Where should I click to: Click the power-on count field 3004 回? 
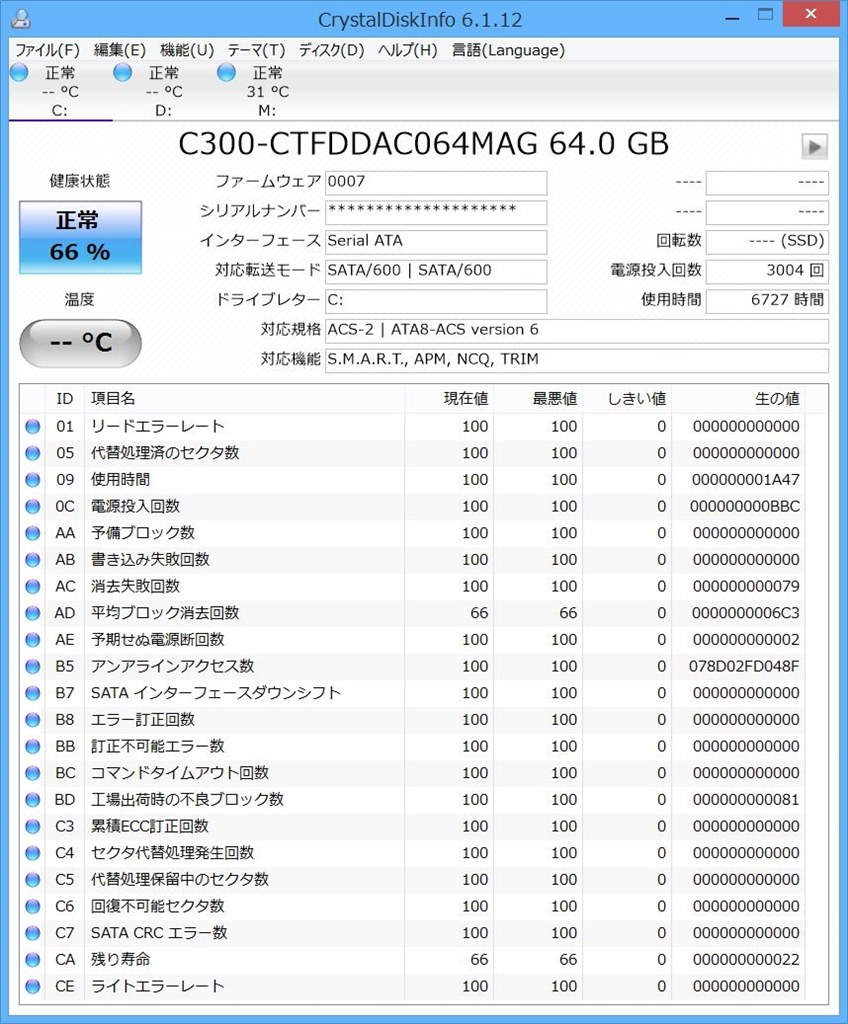[767, 271]
